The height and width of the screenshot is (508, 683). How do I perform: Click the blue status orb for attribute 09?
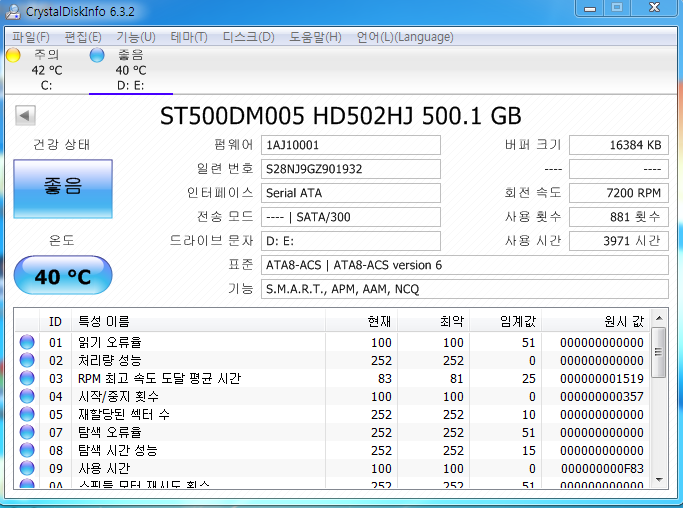(27, 468)
